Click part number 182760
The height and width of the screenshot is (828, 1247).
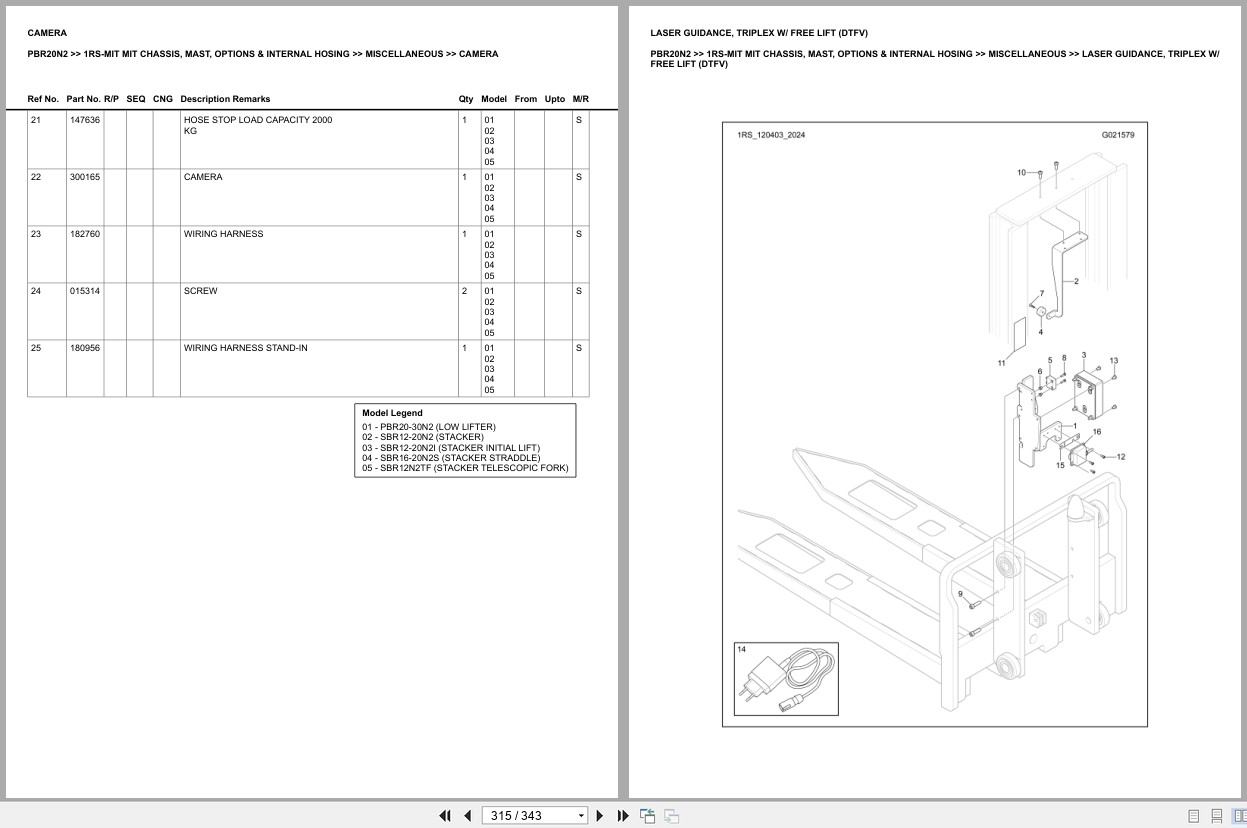(x=85, y=234)
